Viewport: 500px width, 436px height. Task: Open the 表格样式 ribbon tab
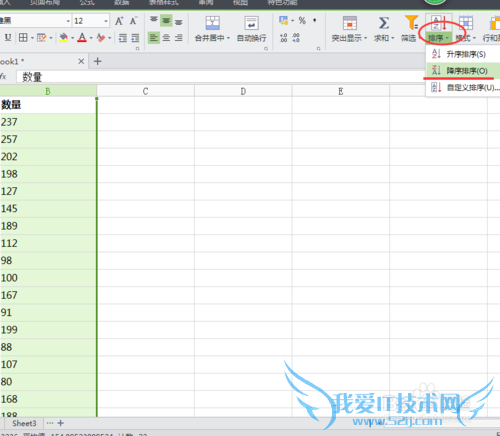[164, 3]
